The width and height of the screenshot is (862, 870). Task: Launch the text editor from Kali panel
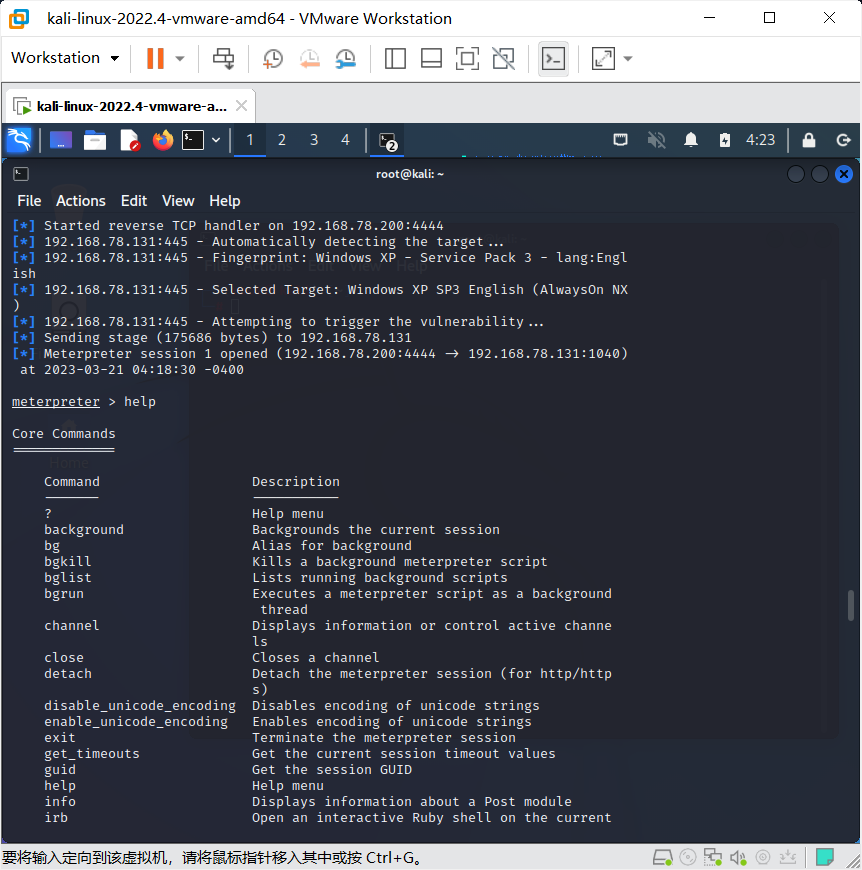[x=129, y=140]
